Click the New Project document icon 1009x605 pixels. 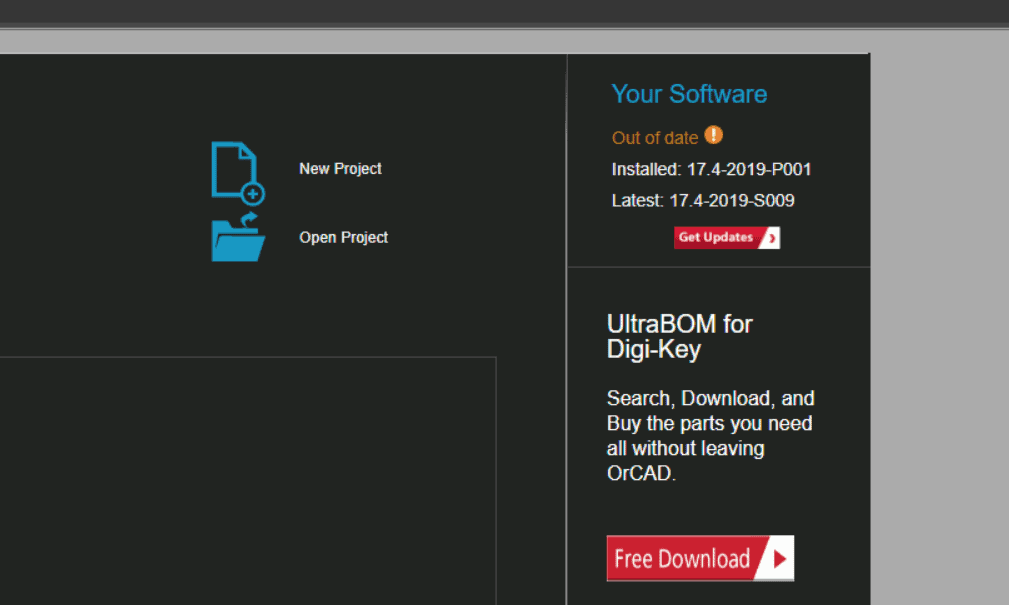click(x=238, y=172)
